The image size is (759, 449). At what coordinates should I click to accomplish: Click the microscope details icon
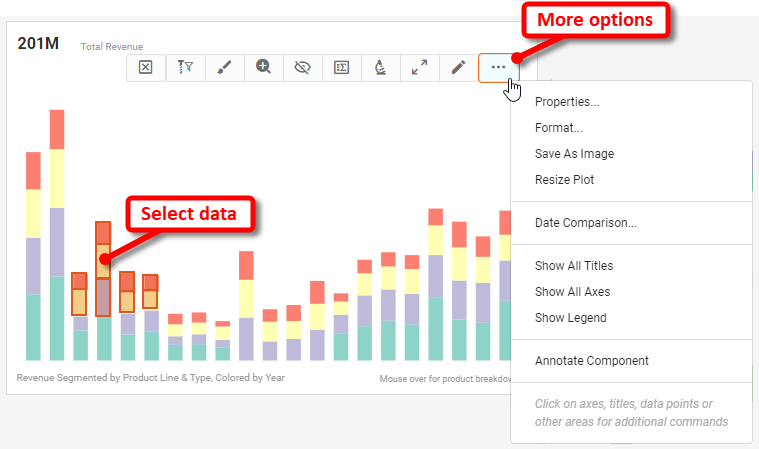pos(380,67)
